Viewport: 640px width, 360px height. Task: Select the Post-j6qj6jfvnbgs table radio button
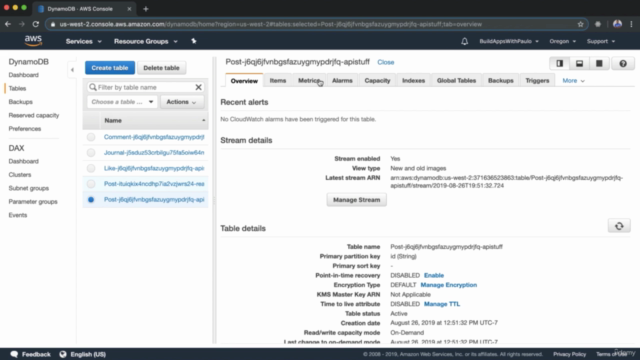coord(91,200)
